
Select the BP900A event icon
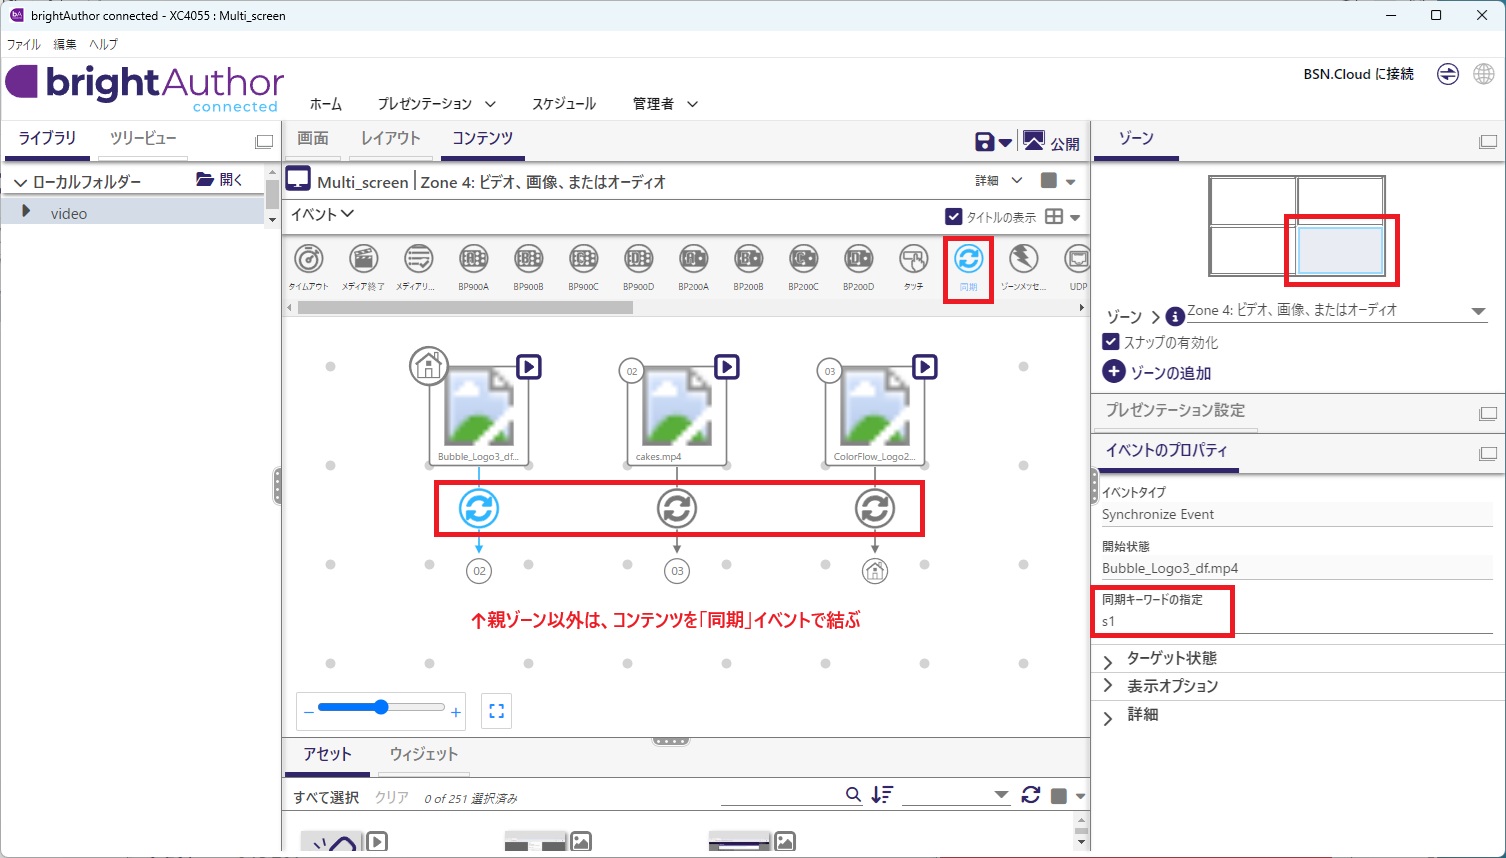click(x=473, y=259)
